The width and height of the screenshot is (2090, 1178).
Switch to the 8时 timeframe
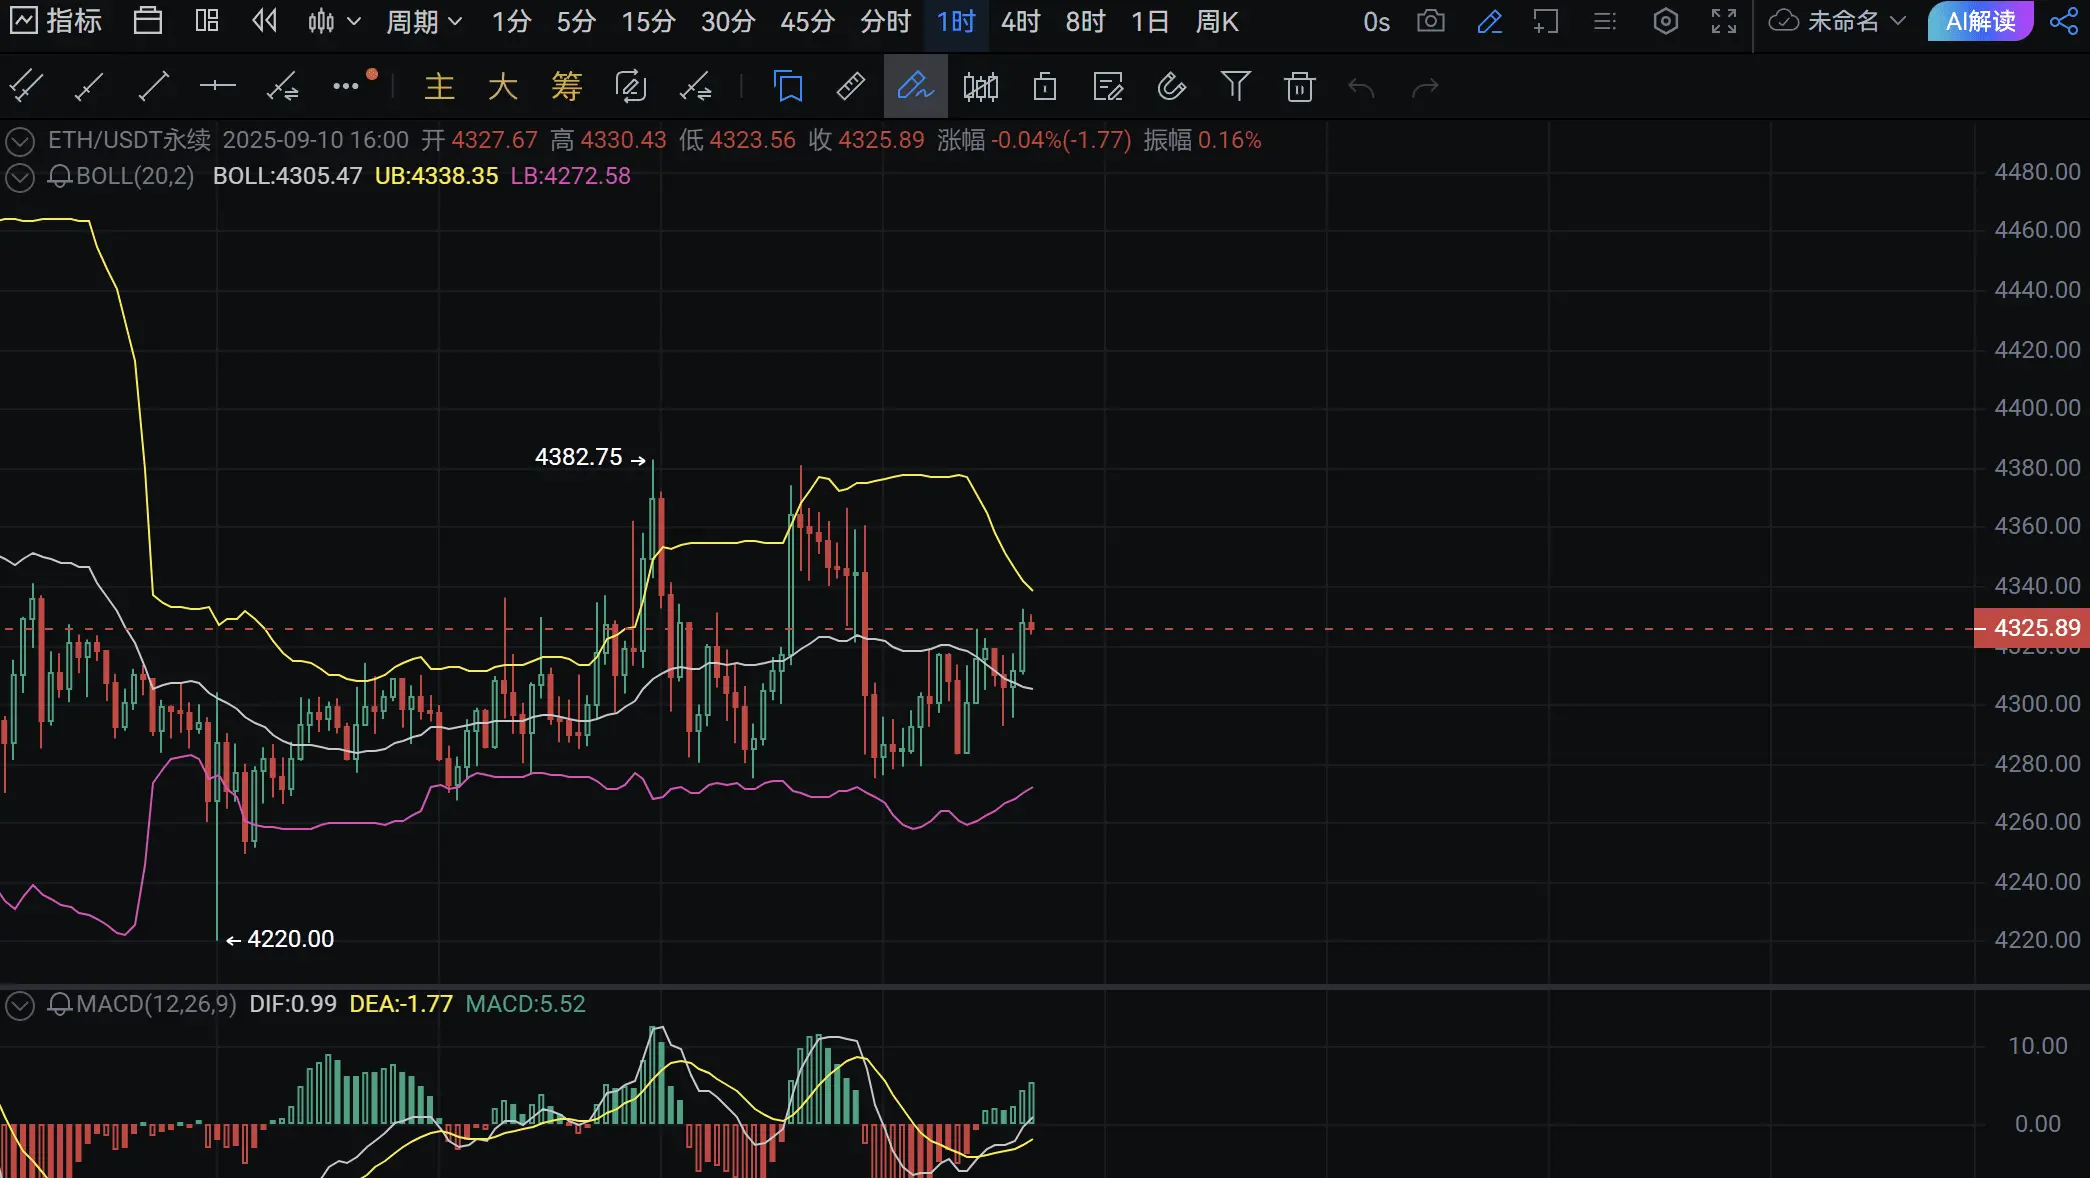coord(1086,21)
